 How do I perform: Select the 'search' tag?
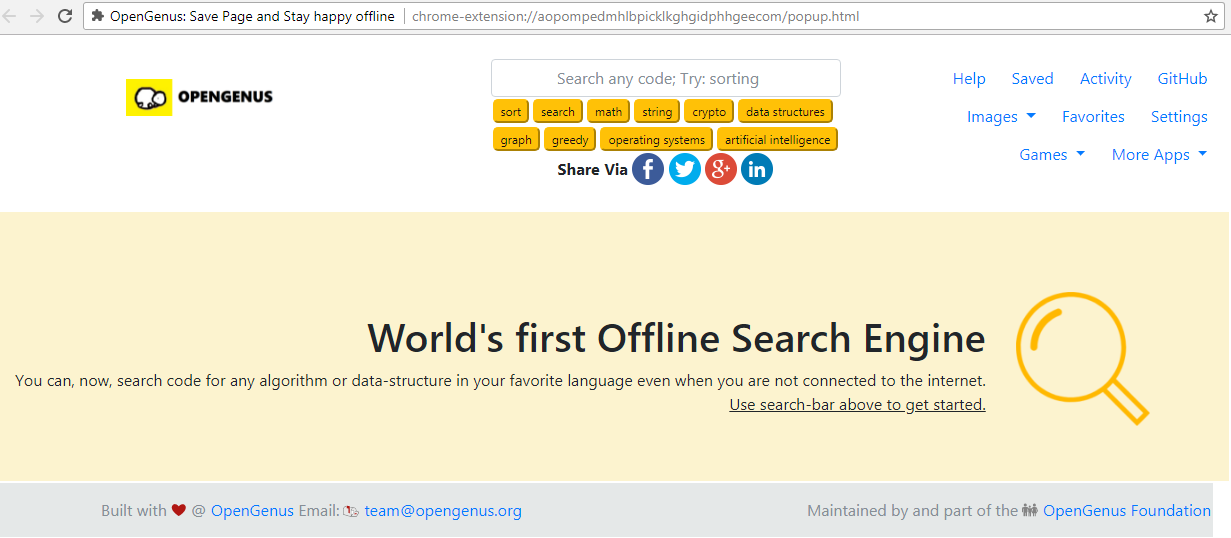click(558, 112)
